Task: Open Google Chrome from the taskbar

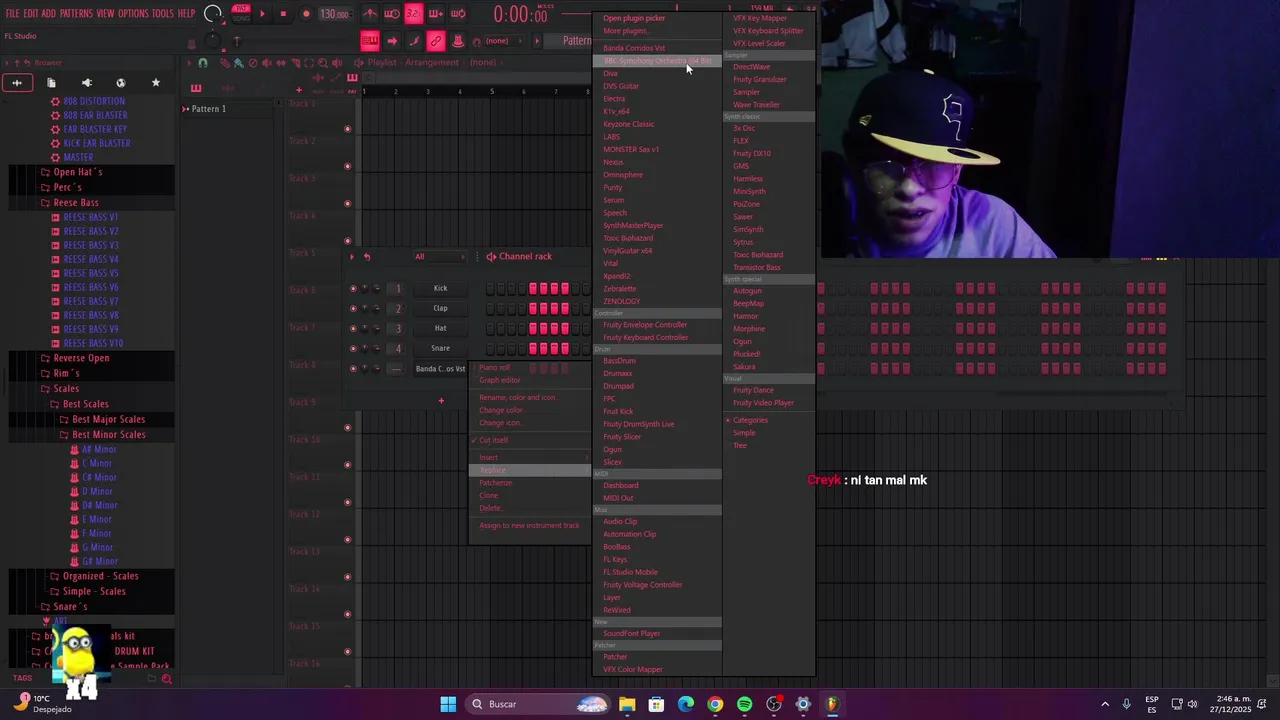Action: click(715, 704)
